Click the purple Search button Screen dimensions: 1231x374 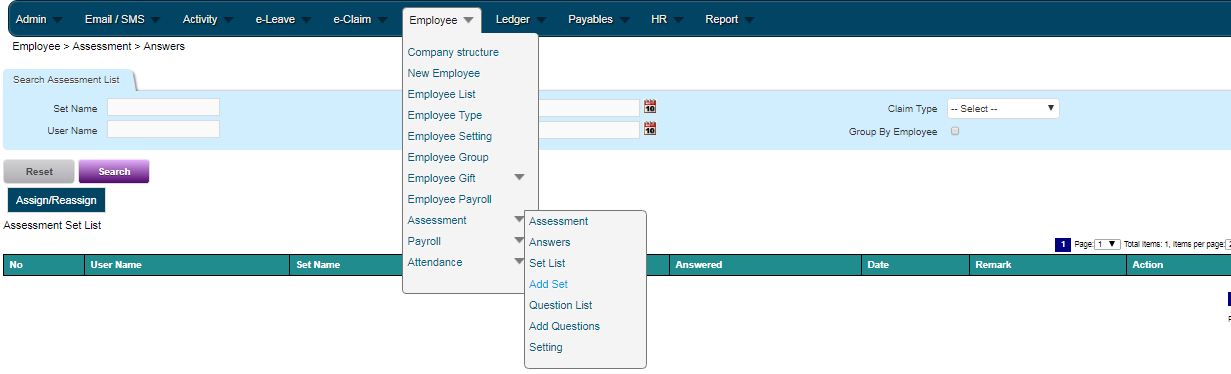coord(114,171)
